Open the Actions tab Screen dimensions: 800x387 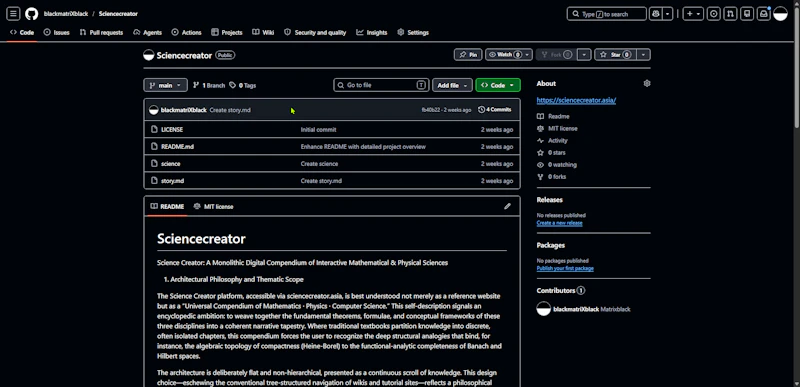coord(186,32)
